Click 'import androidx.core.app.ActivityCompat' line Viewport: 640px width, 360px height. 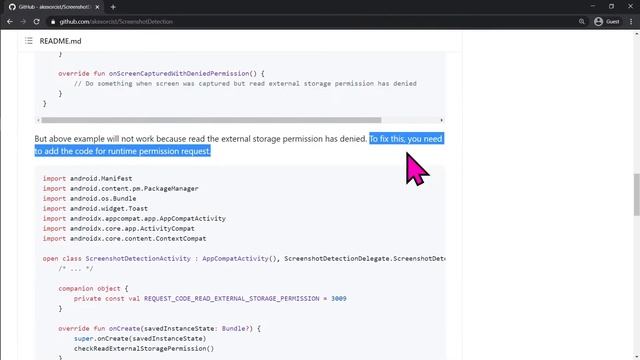point(118,229)
